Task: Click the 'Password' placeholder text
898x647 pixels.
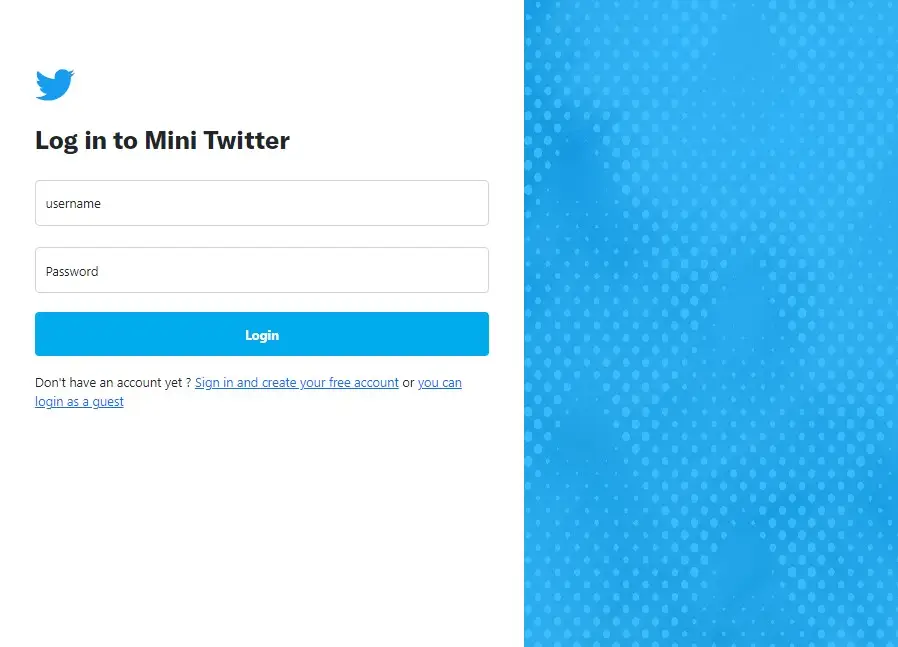Action: coord(72,271)
